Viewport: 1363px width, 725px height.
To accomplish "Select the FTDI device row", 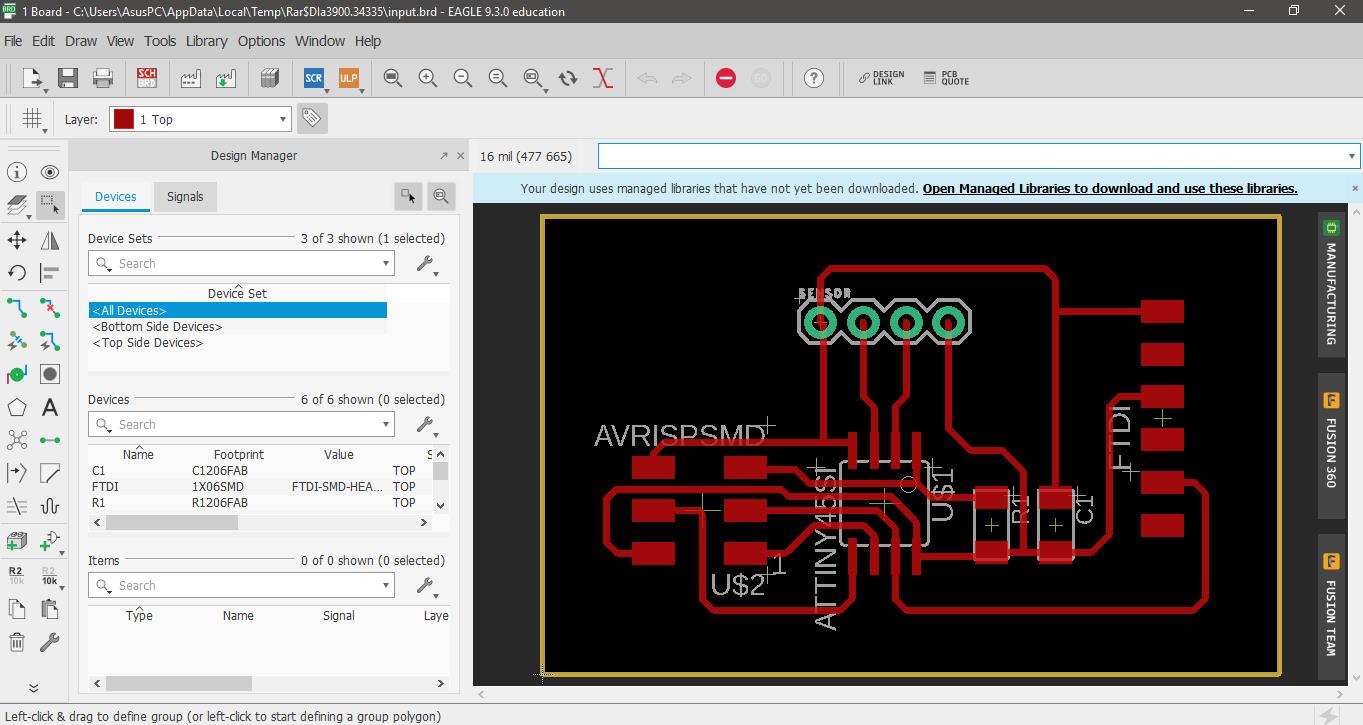I will 260,487.
